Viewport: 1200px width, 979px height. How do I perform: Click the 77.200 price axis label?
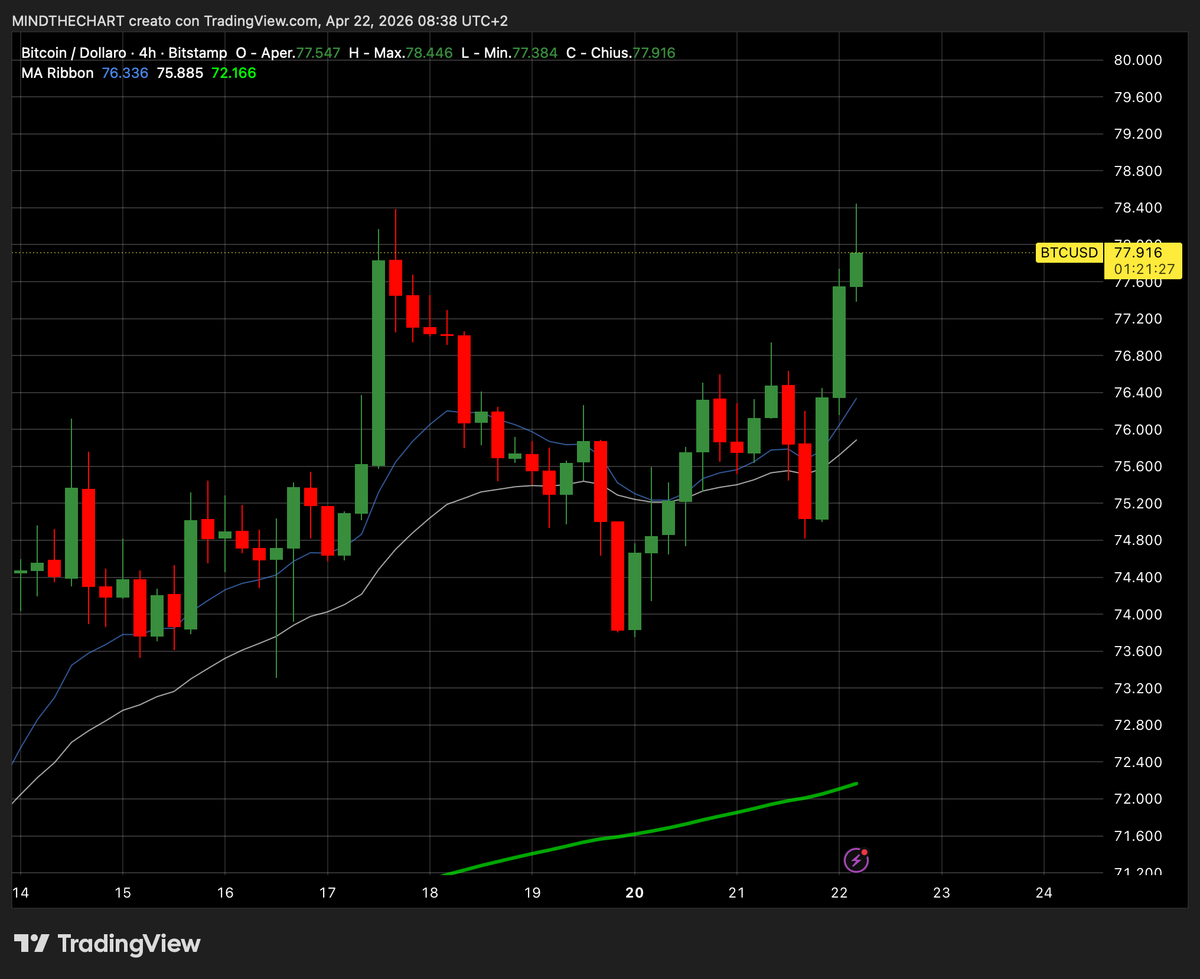(1137, 319)
